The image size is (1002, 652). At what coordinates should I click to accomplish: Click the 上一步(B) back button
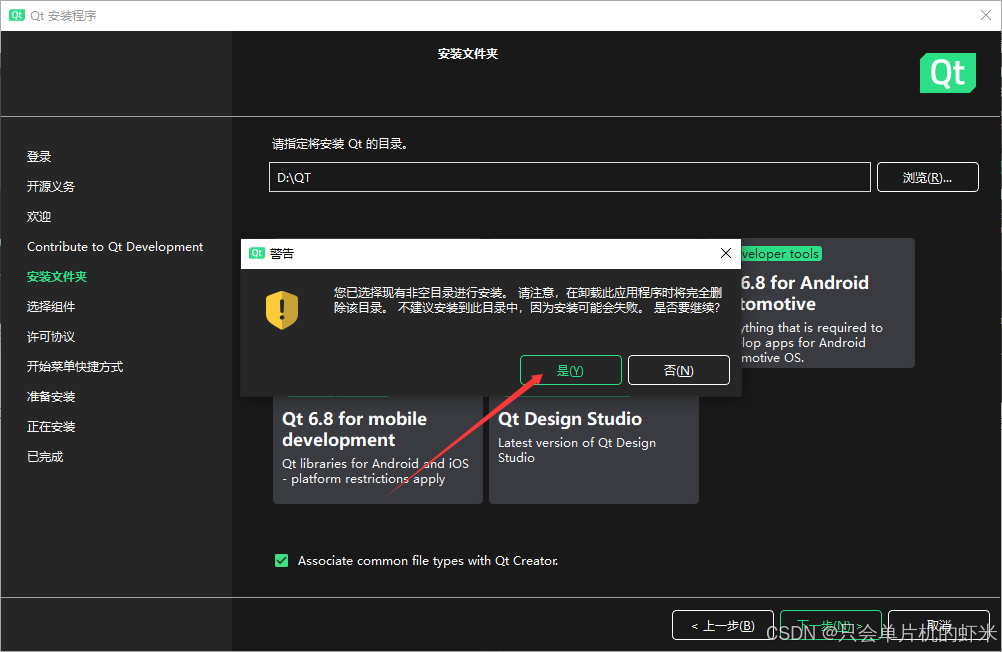tap(722, 624)
